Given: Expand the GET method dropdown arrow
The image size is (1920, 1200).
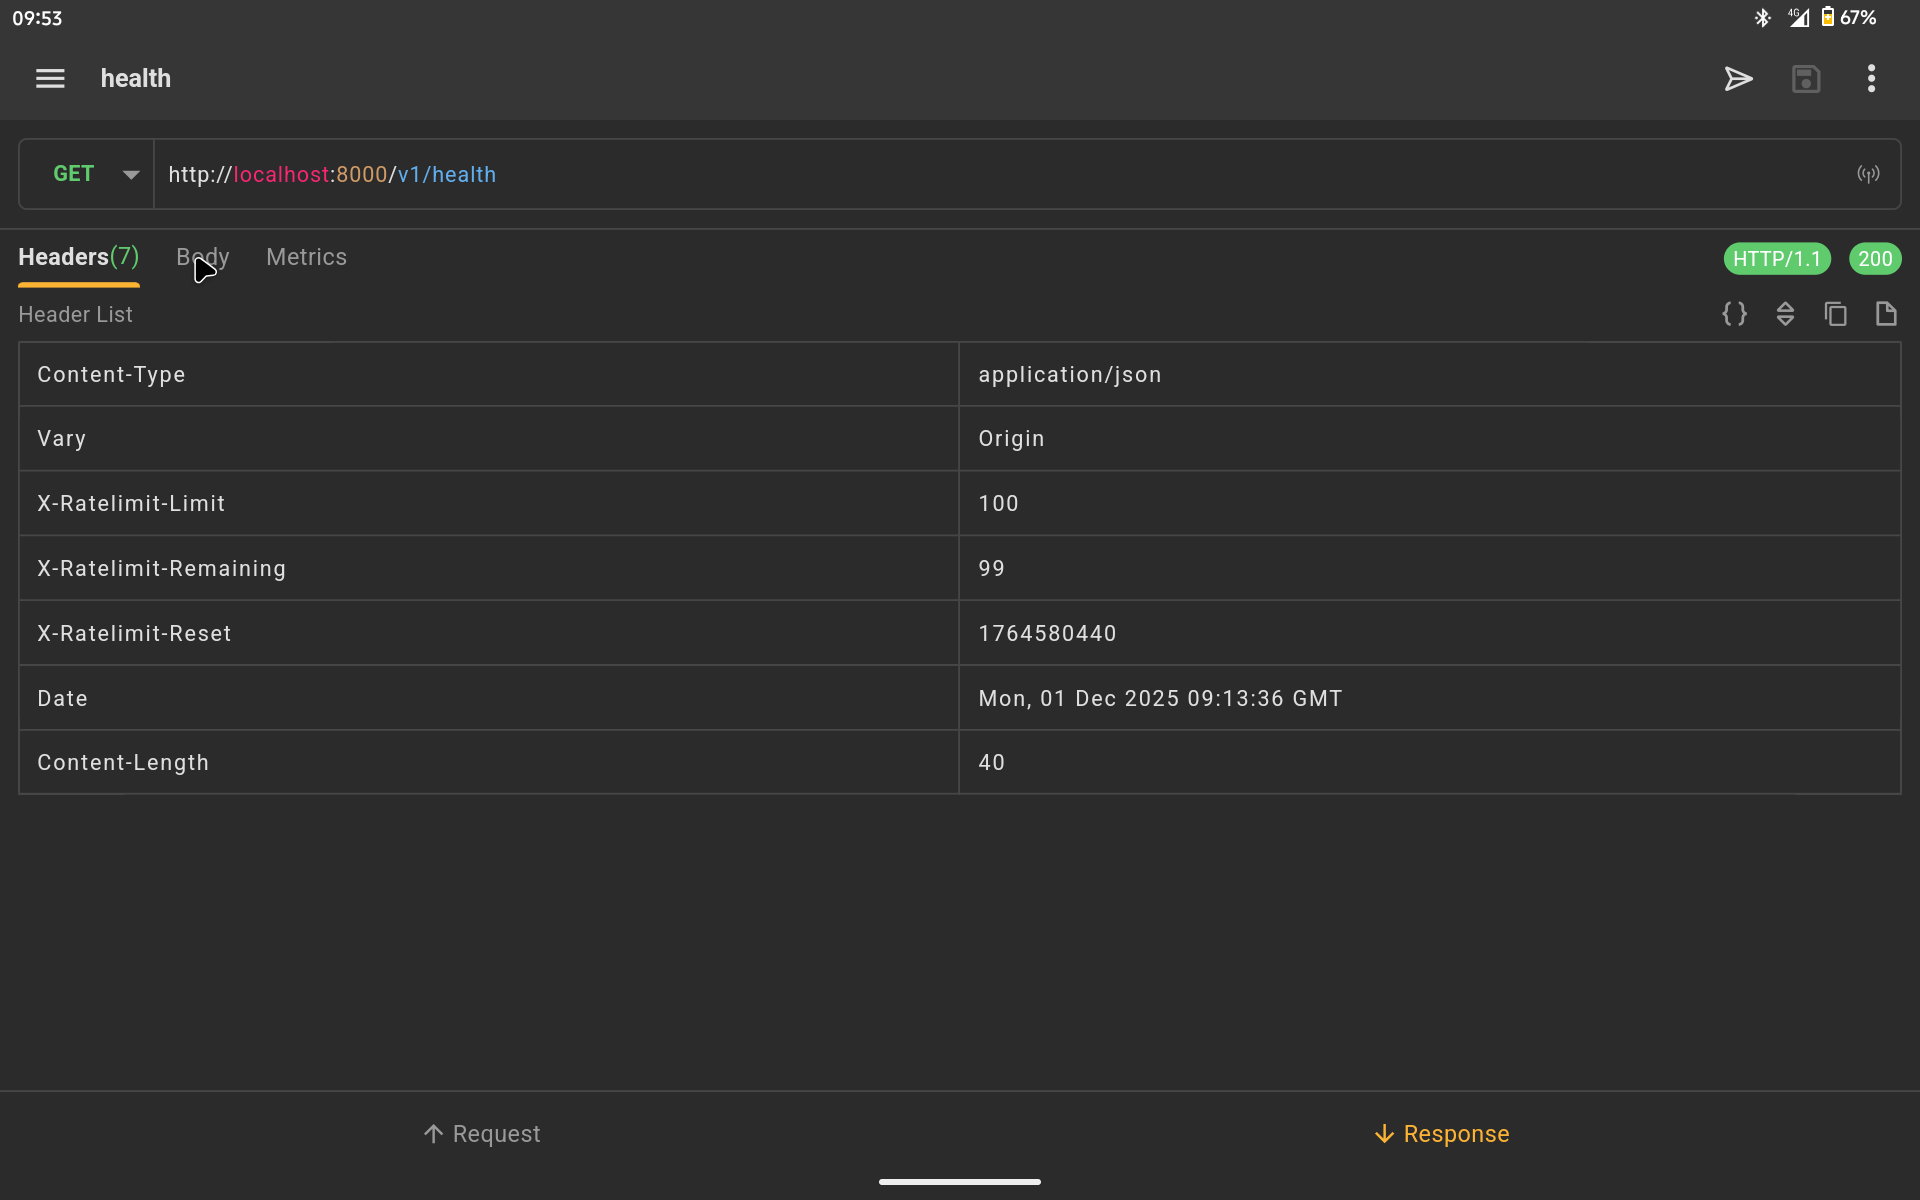Looking at the screenshot, I should coord(131,174).
